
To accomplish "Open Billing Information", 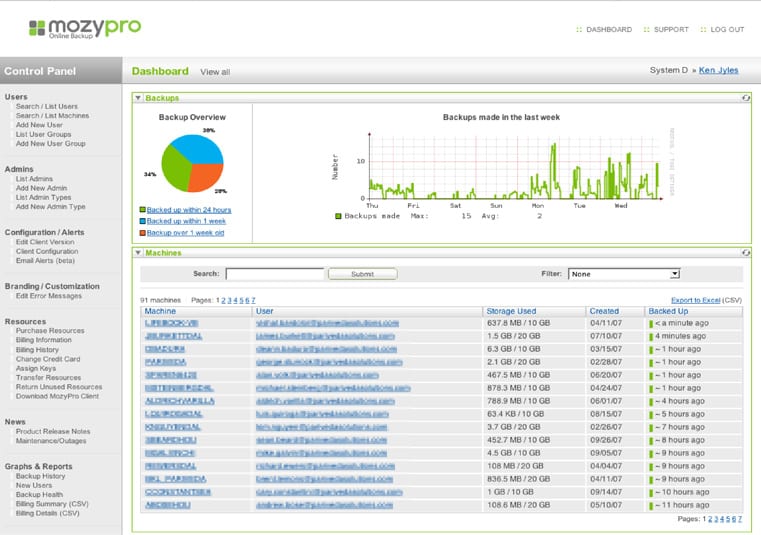I will pos(44,340).
